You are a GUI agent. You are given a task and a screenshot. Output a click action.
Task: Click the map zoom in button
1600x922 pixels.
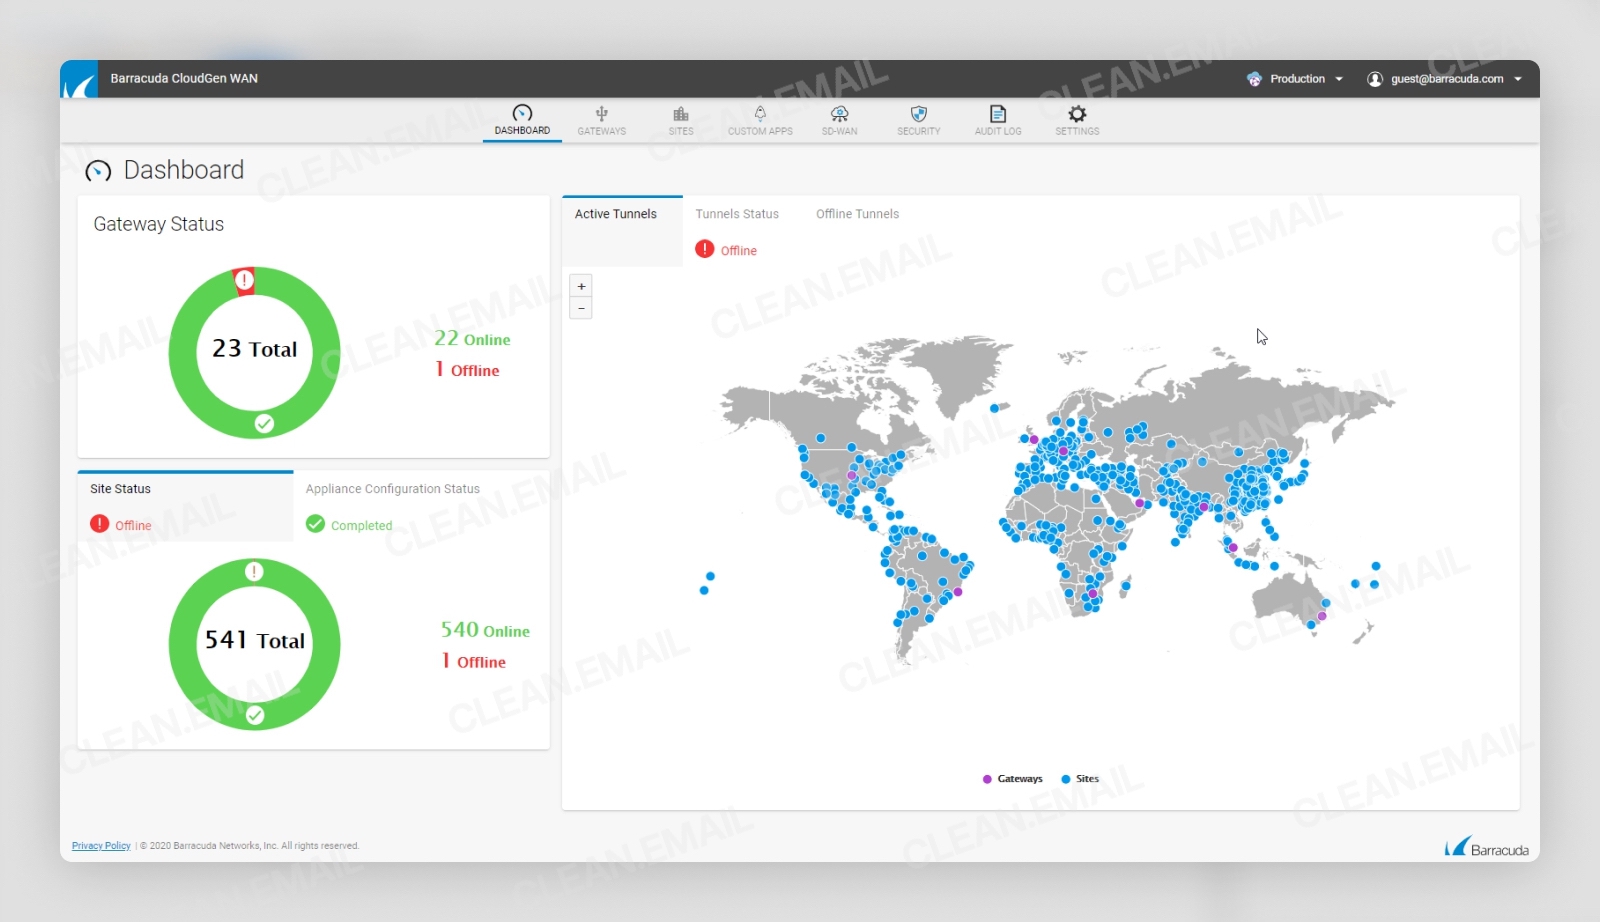click(581, 286)
